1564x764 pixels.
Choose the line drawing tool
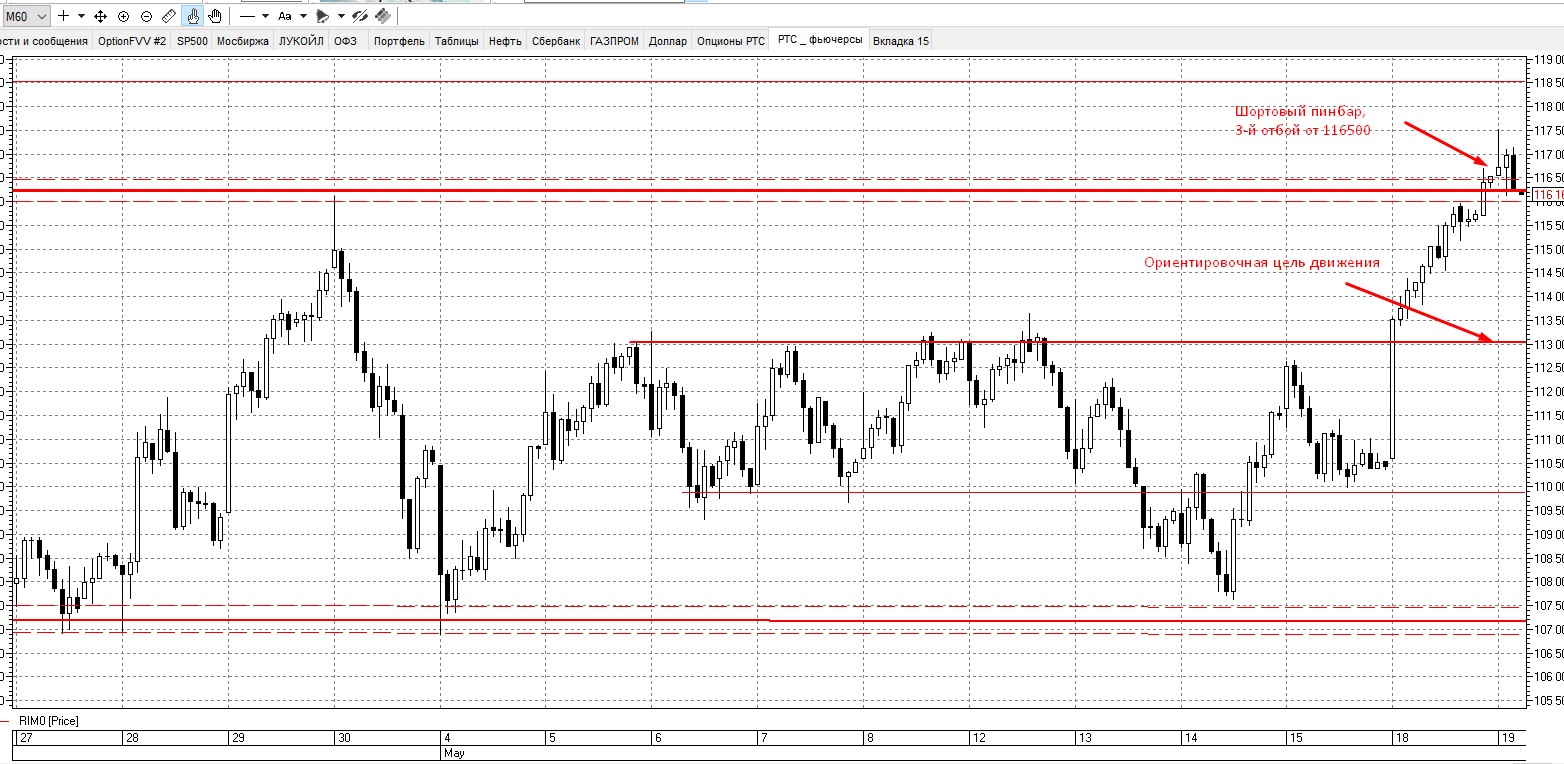click(248, 16)
